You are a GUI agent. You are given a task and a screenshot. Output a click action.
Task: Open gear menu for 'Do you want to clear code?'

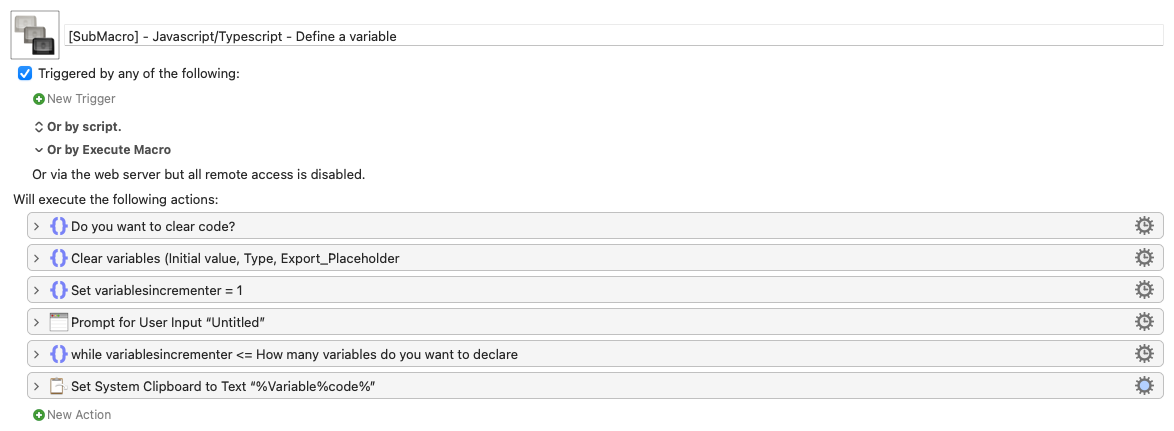tap(1143, 226)
